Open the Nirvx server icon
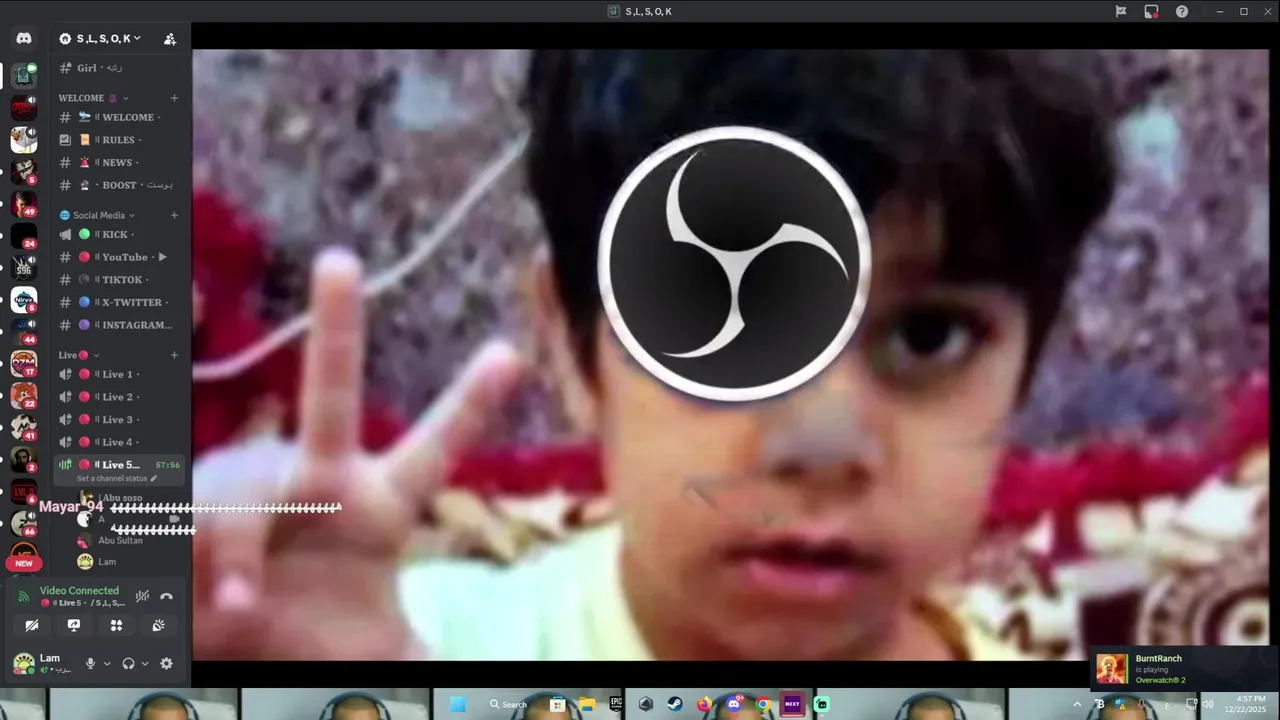This screenshot has width=1280, height=720. (24, 300)
